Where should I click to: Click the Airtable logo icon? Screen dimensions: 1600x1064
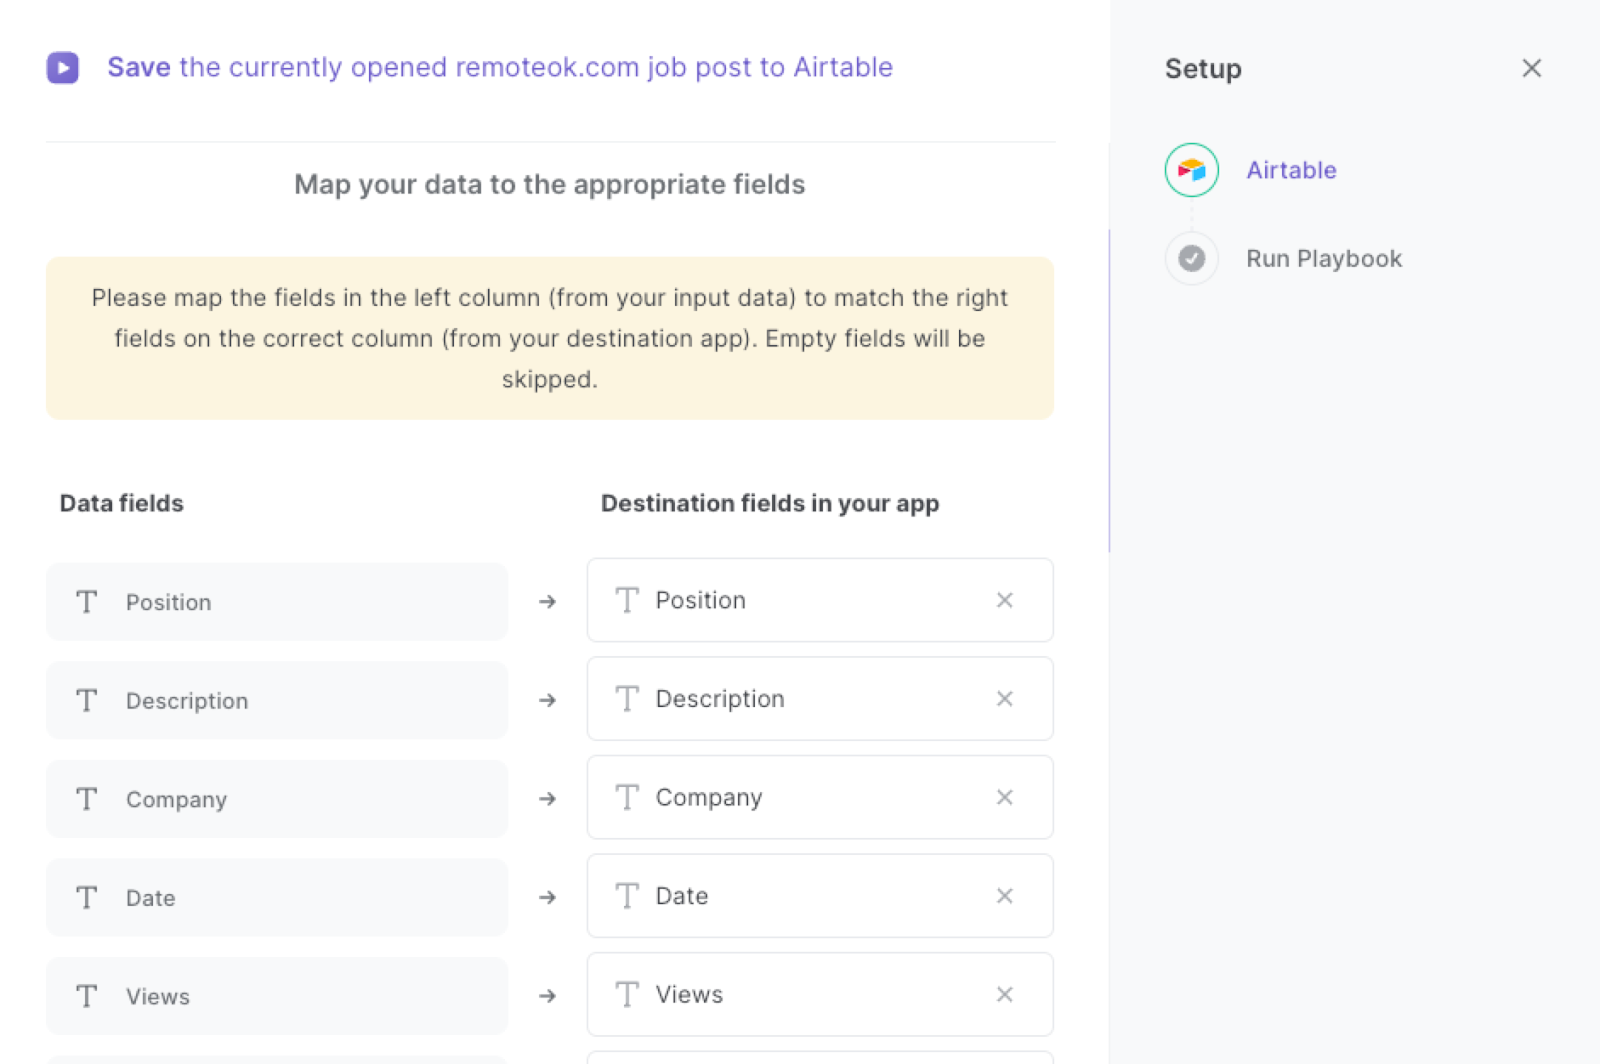pyautogui.click(x=1191, y=170)
